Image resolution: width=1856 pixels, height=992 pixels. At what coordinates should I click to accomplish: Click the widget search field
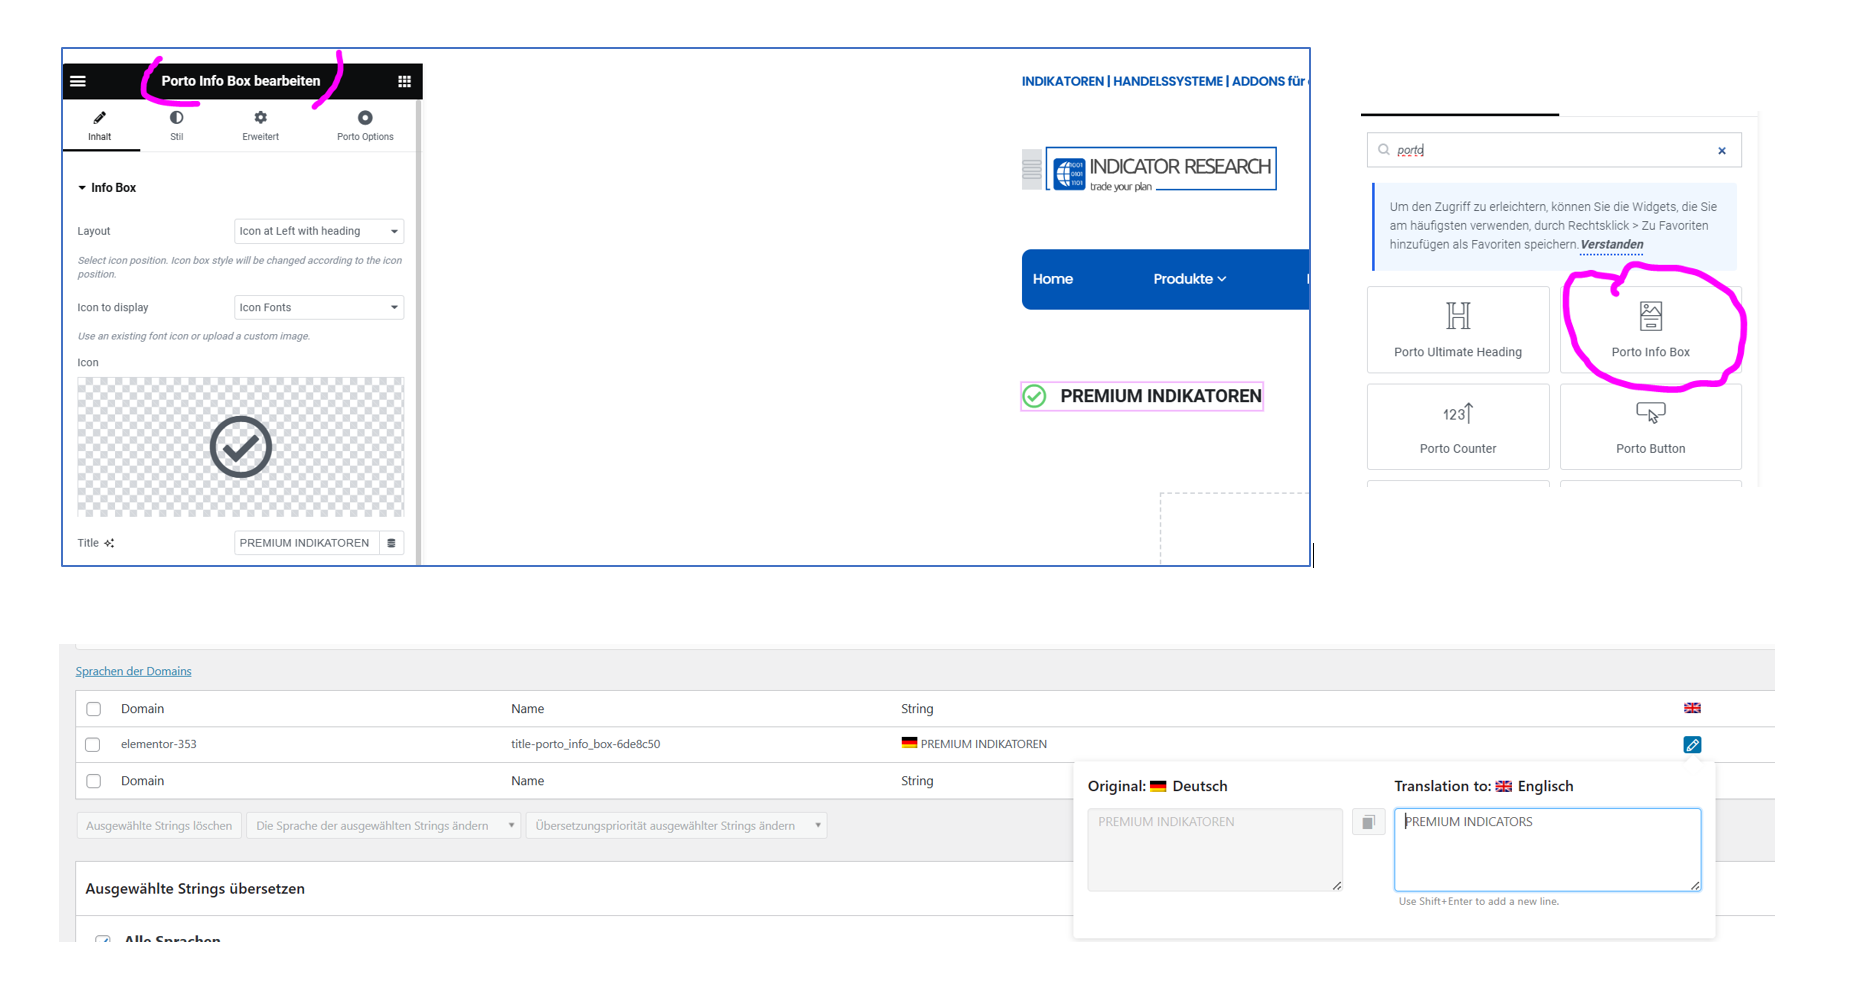click(x=1554, y=150)
